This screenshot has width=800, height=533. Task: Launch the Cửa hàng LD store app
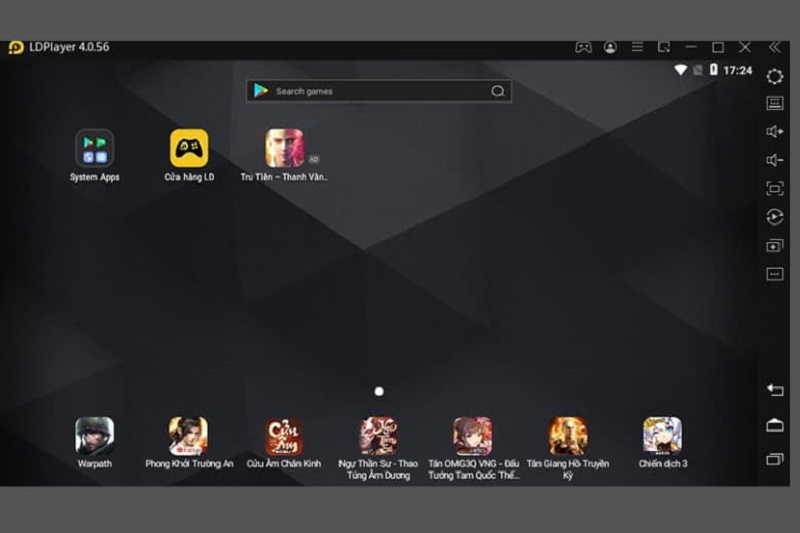pyautogui.click(x=189, y=148)
